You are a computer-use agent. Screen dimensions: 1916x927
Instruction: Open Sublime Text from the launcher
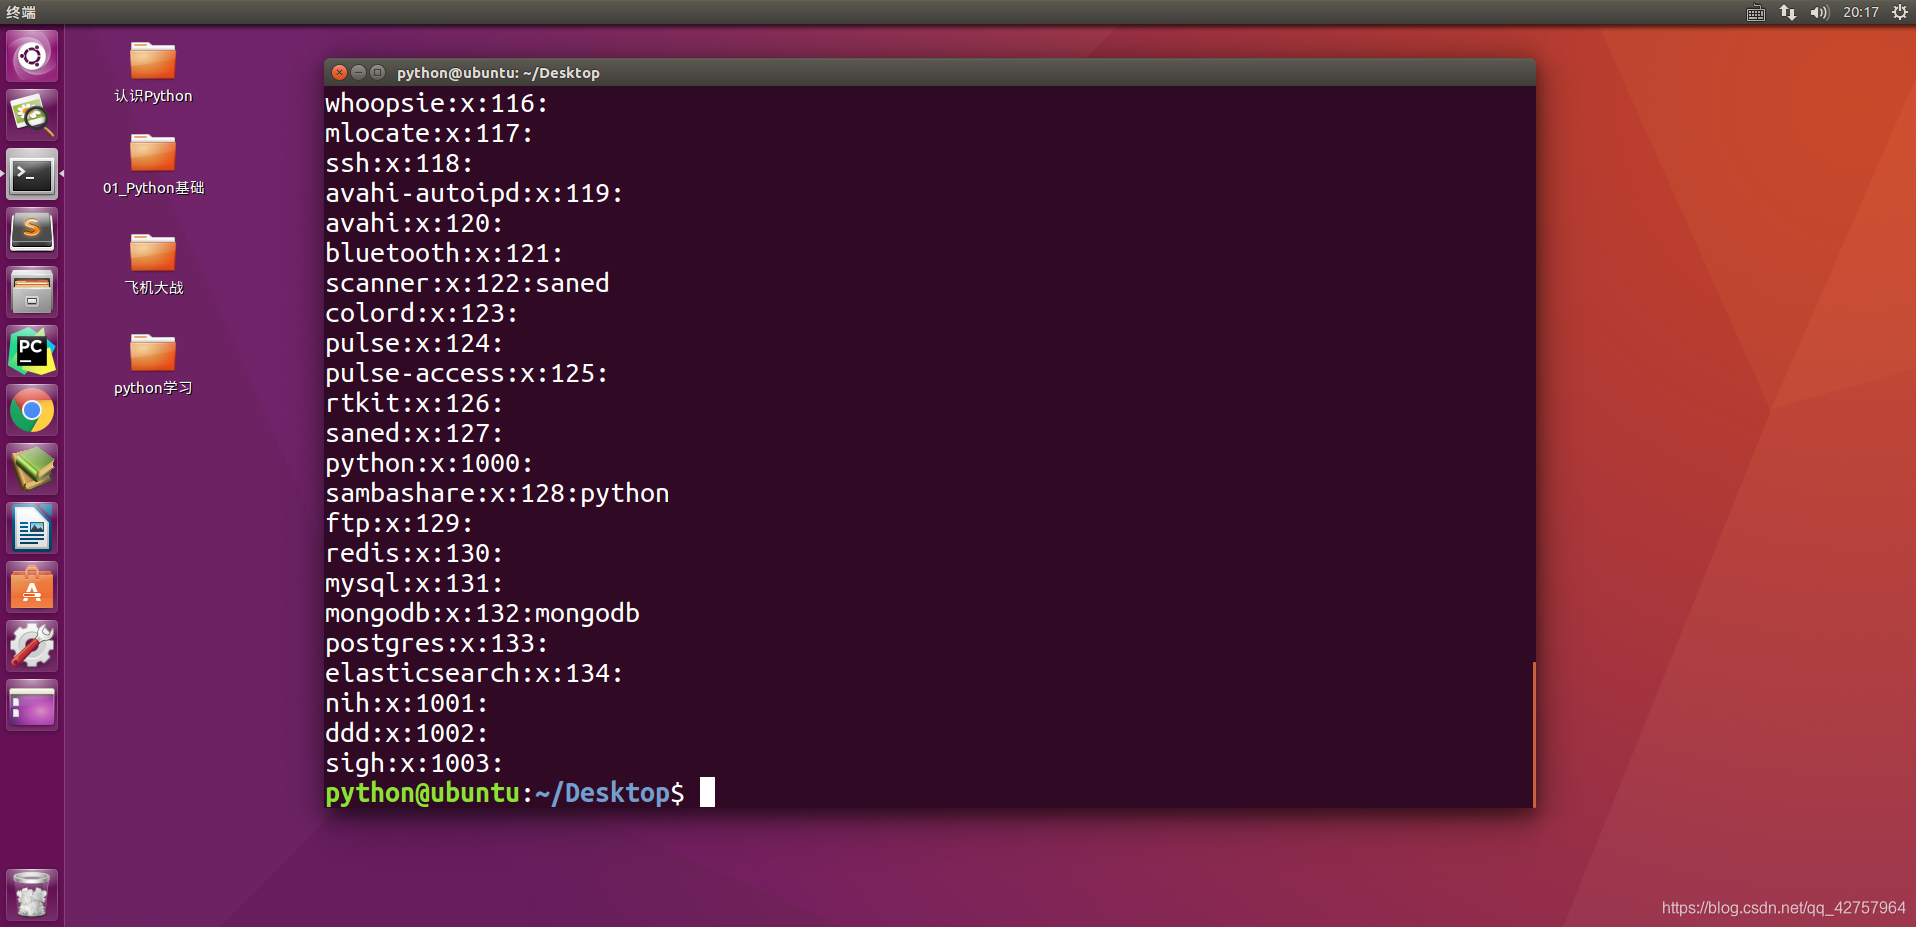coord(32,233)
